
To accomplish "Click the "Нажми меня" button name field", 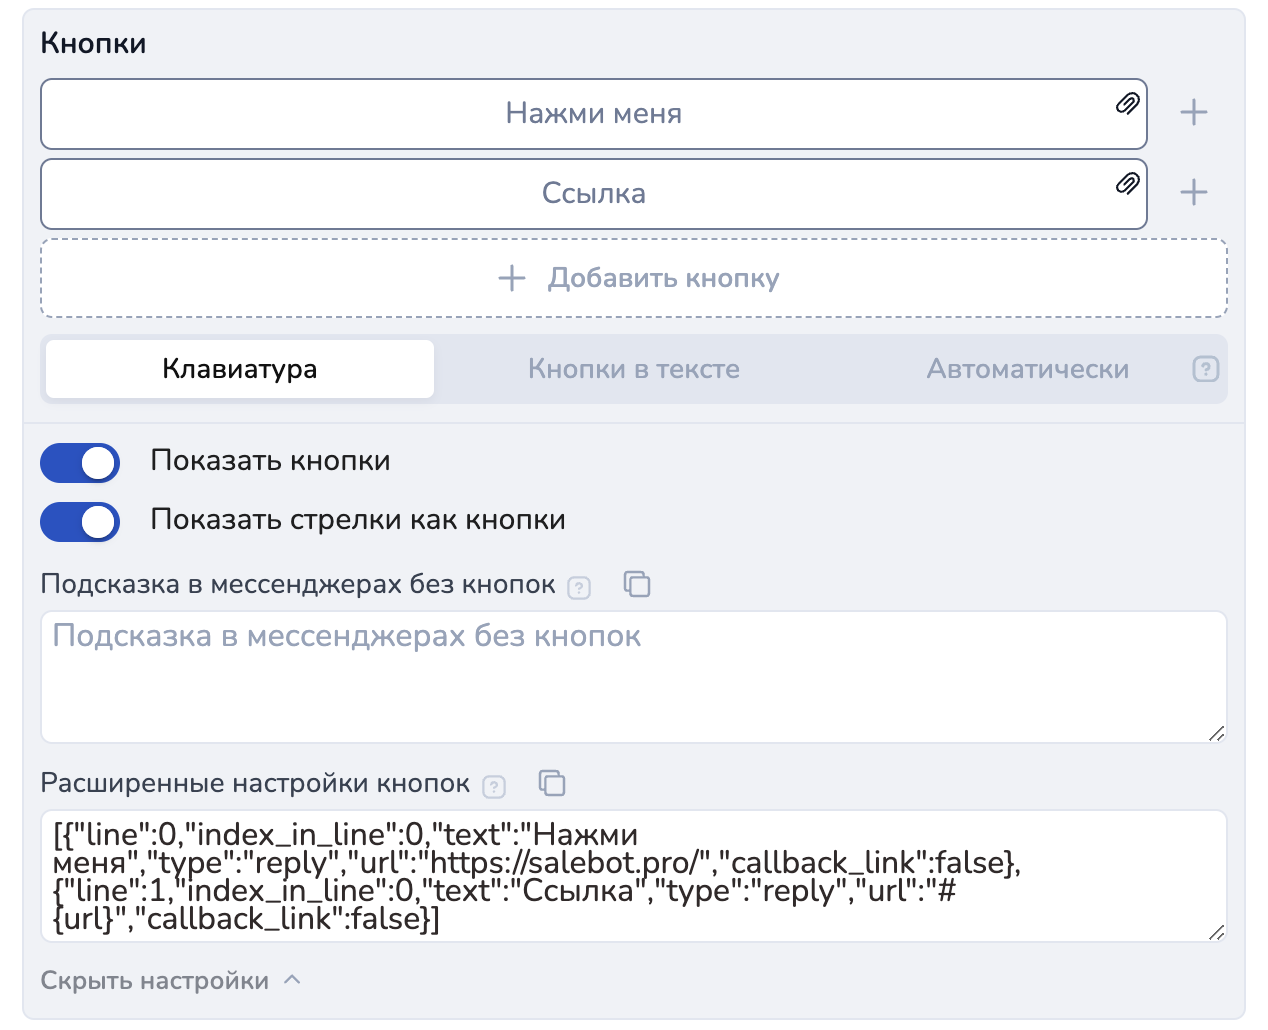I will (593, 114).
